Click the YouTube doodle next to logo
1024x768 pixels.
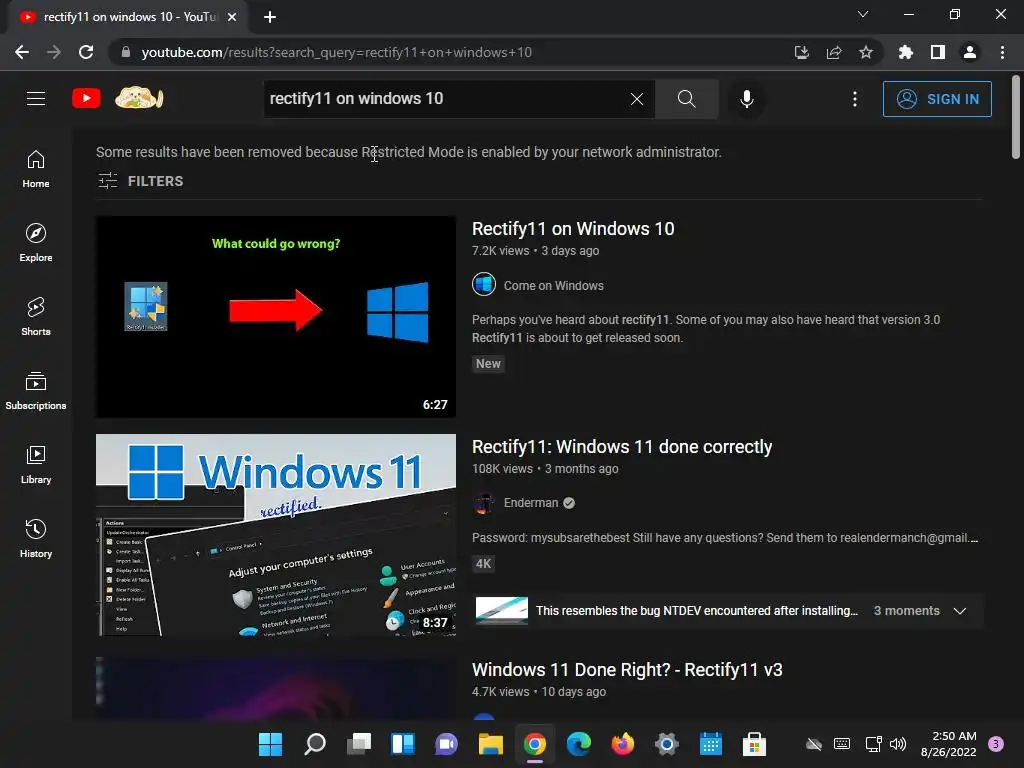click(x=139, y=99)
